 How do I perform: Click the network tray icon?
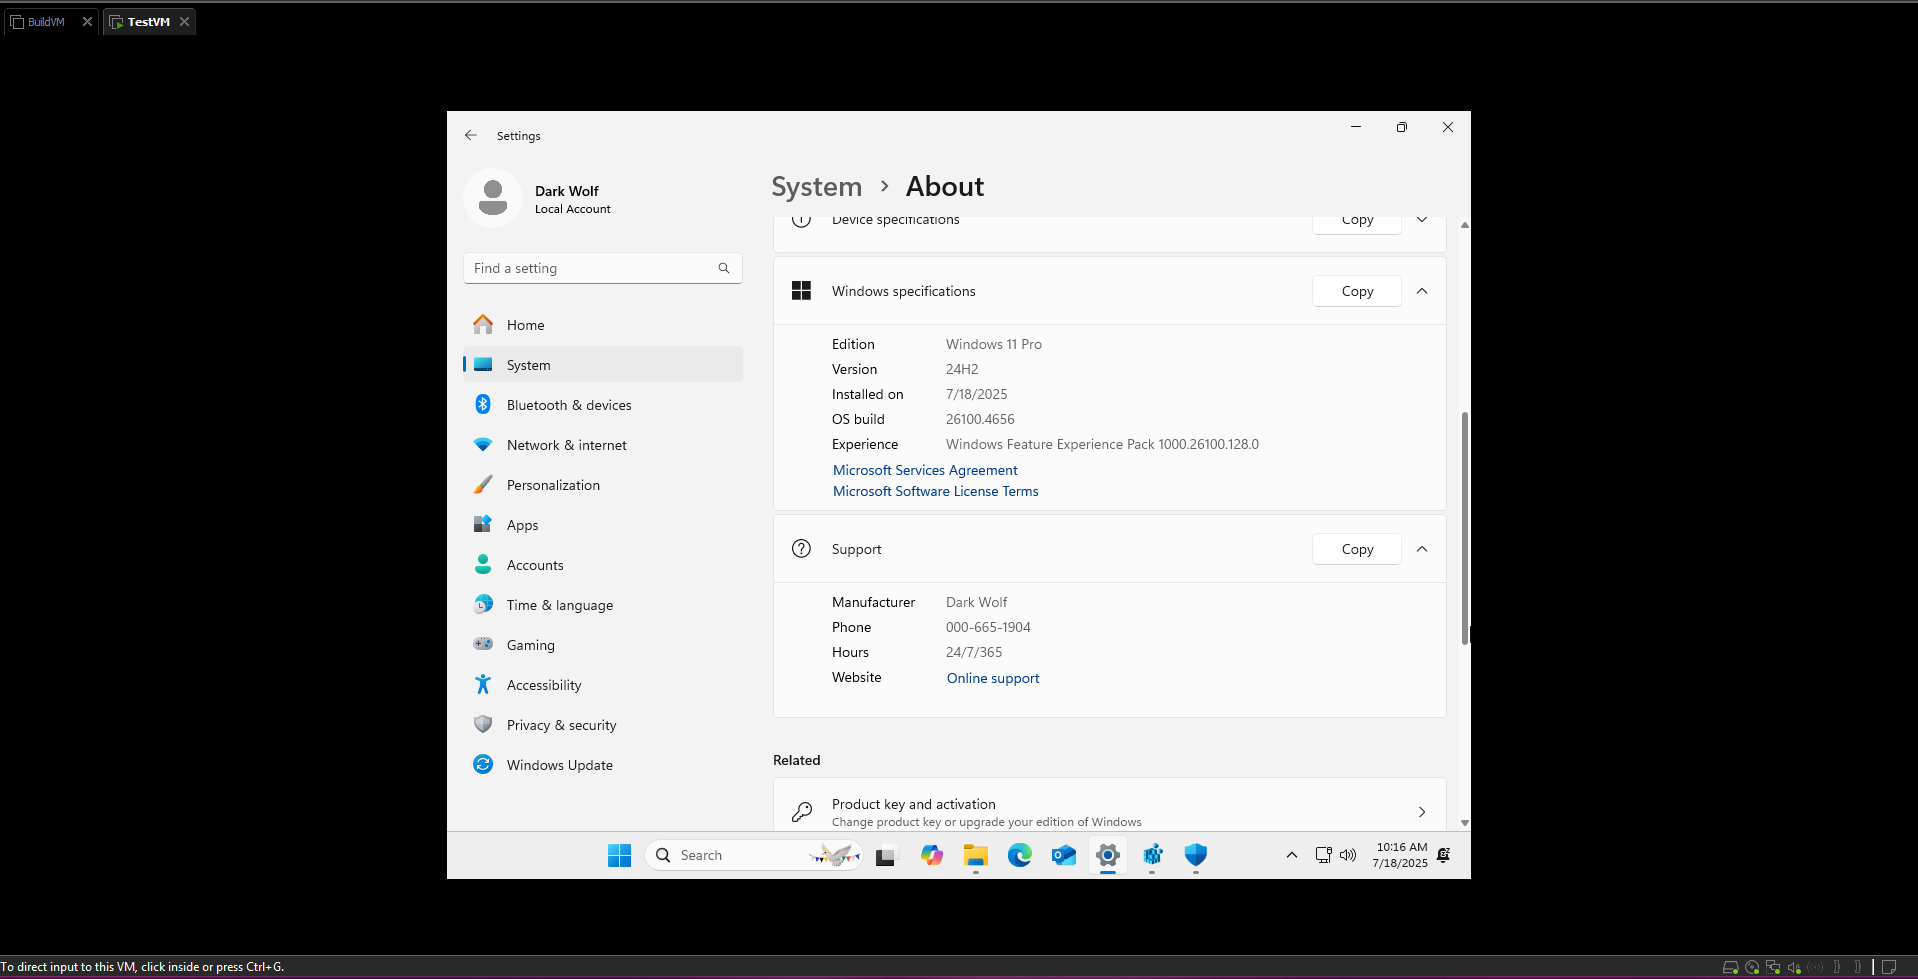tap(1323, 855)
